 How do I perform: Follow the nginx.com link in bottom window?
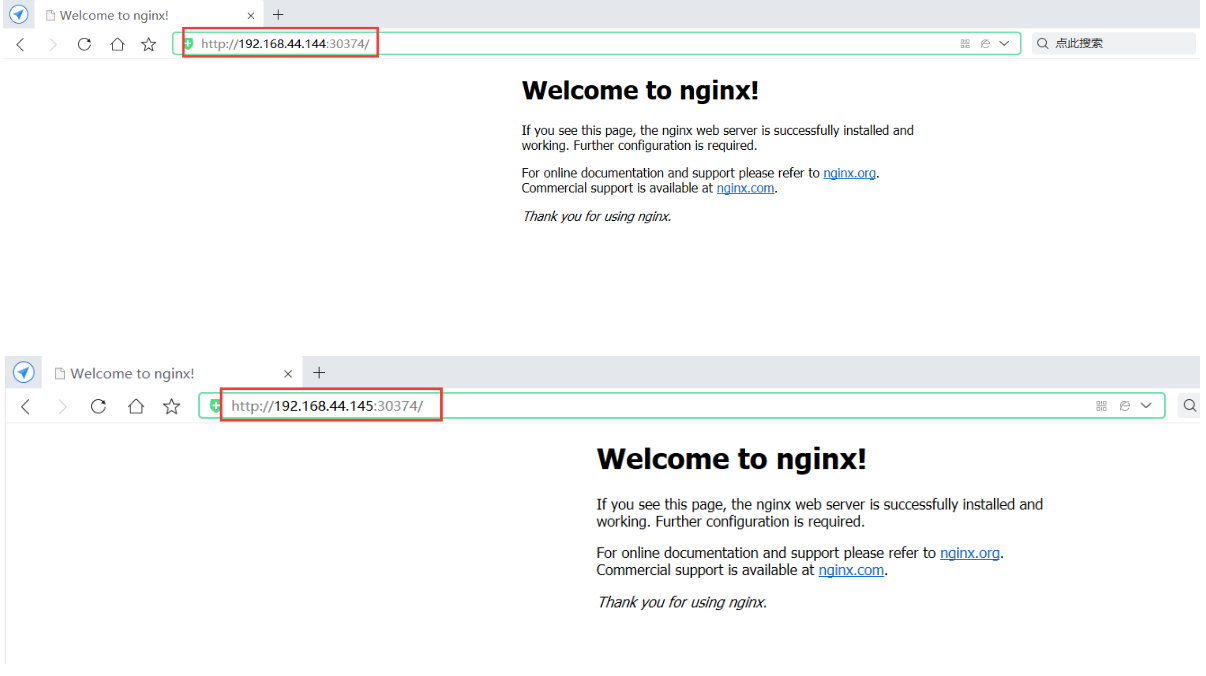pos(851,570)
